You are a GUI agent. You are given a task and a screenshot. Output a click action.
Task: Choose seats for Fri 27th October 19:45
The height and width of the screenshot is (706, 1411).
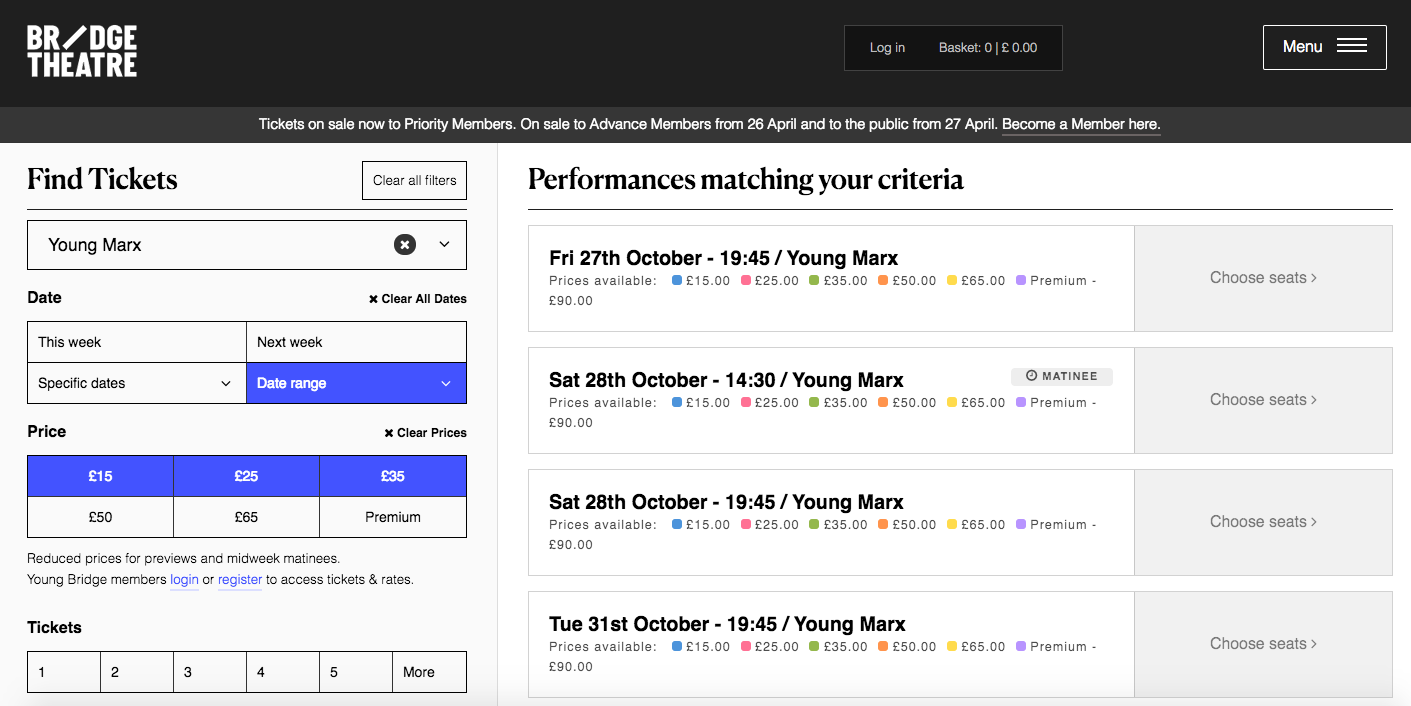(1263, 278)
